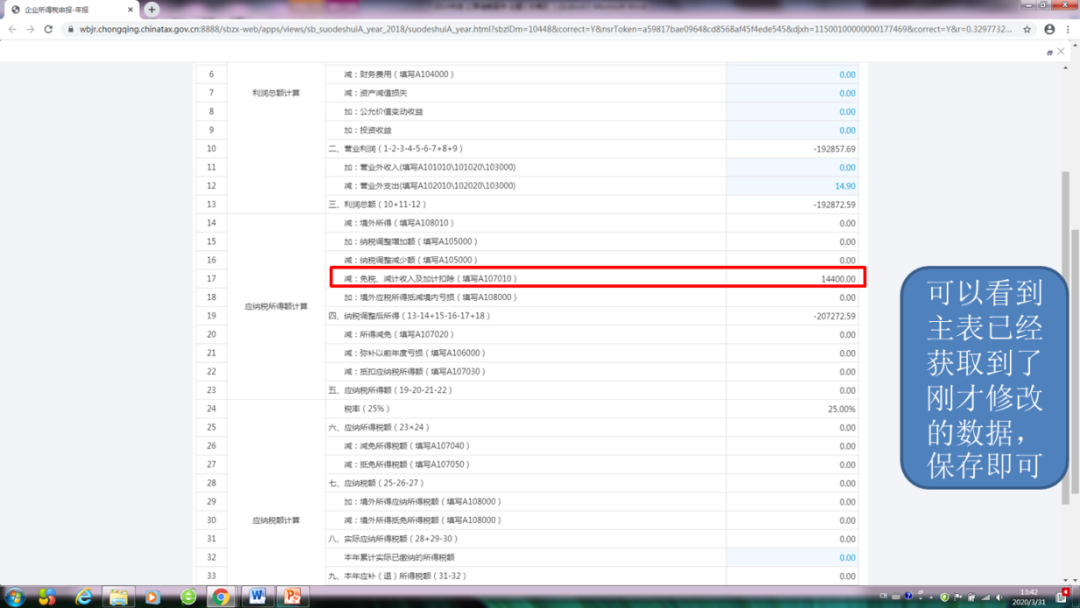Screen dimensions: 1080x608
Task: Click the address bar URL
Action: 544,29
